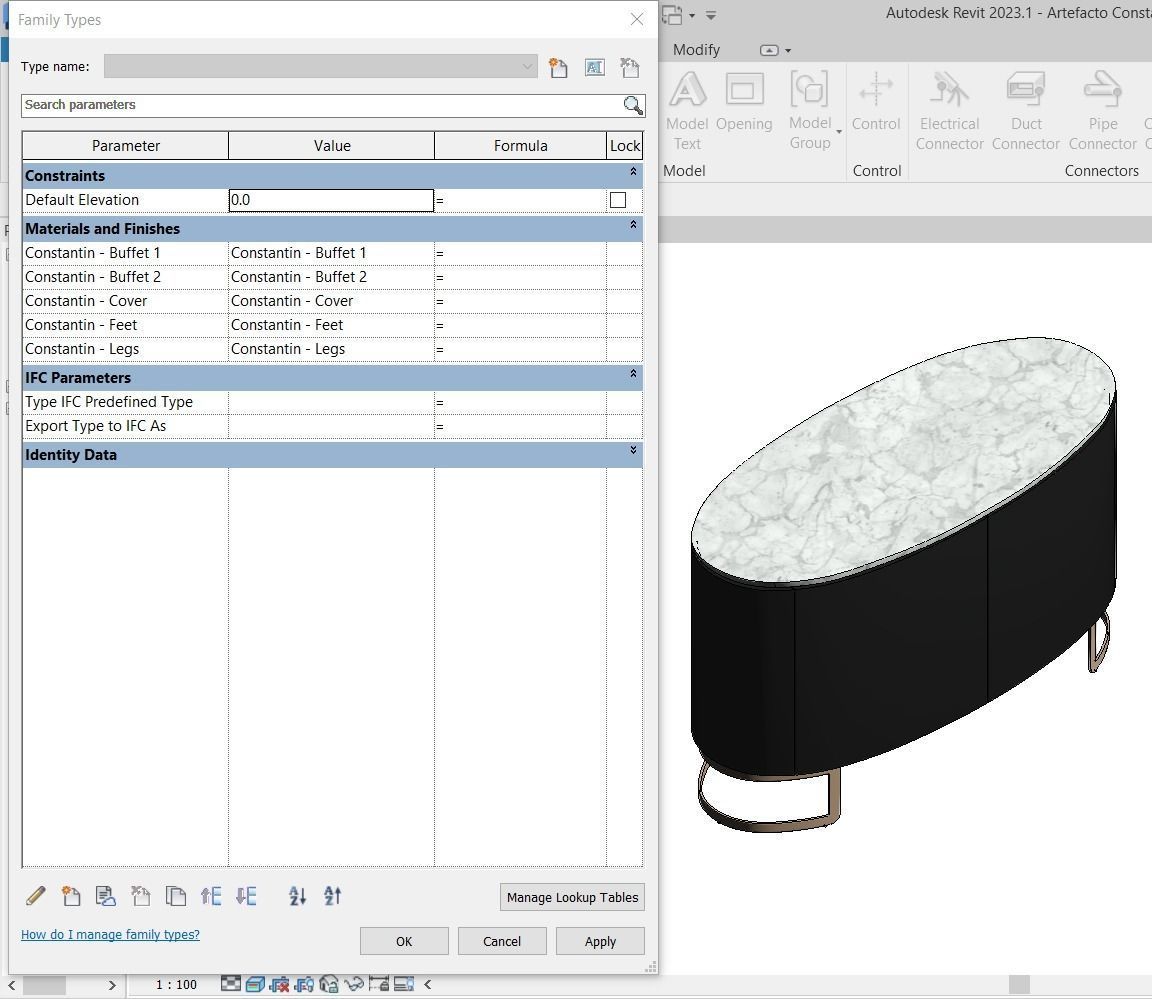Click the Visual Style icon in the view control bar

(255, 984)
